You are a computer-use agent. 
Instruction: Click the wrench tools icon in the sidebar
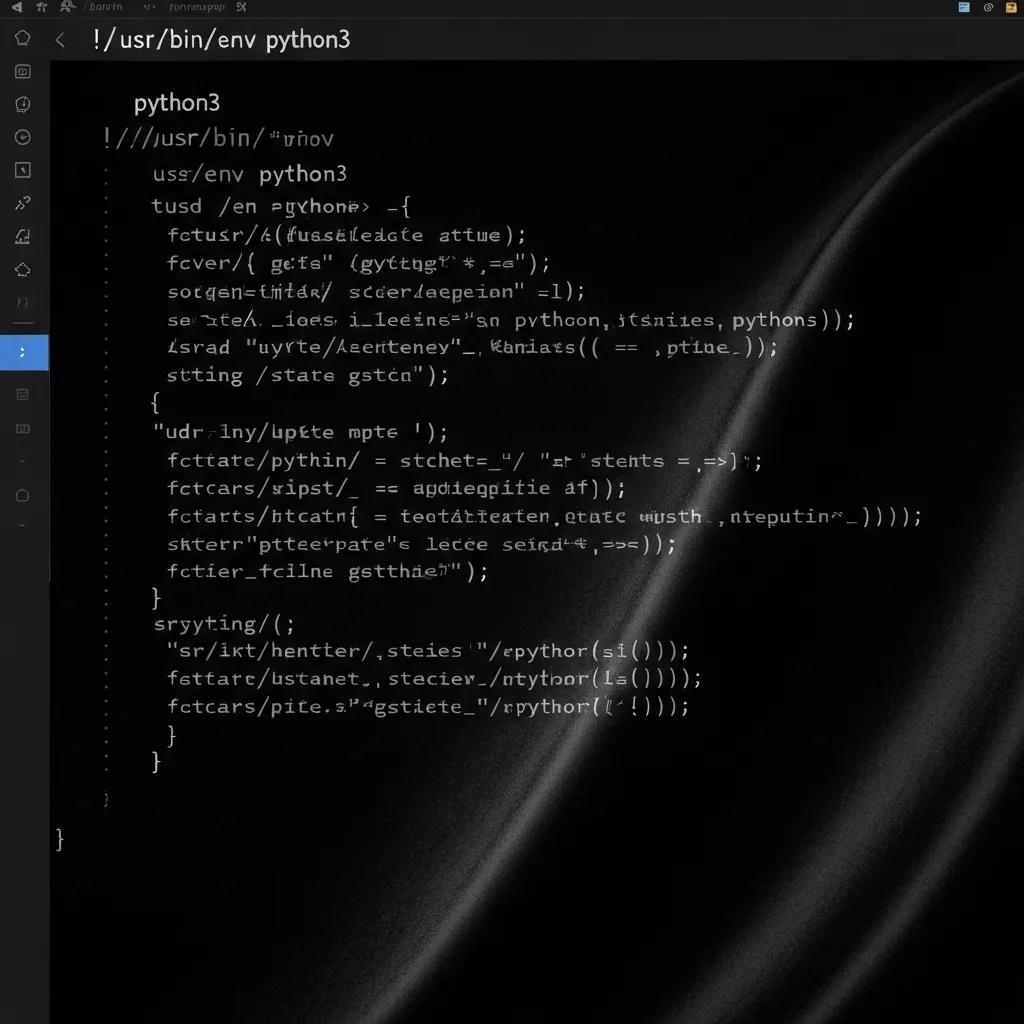(x=22, y=203)
